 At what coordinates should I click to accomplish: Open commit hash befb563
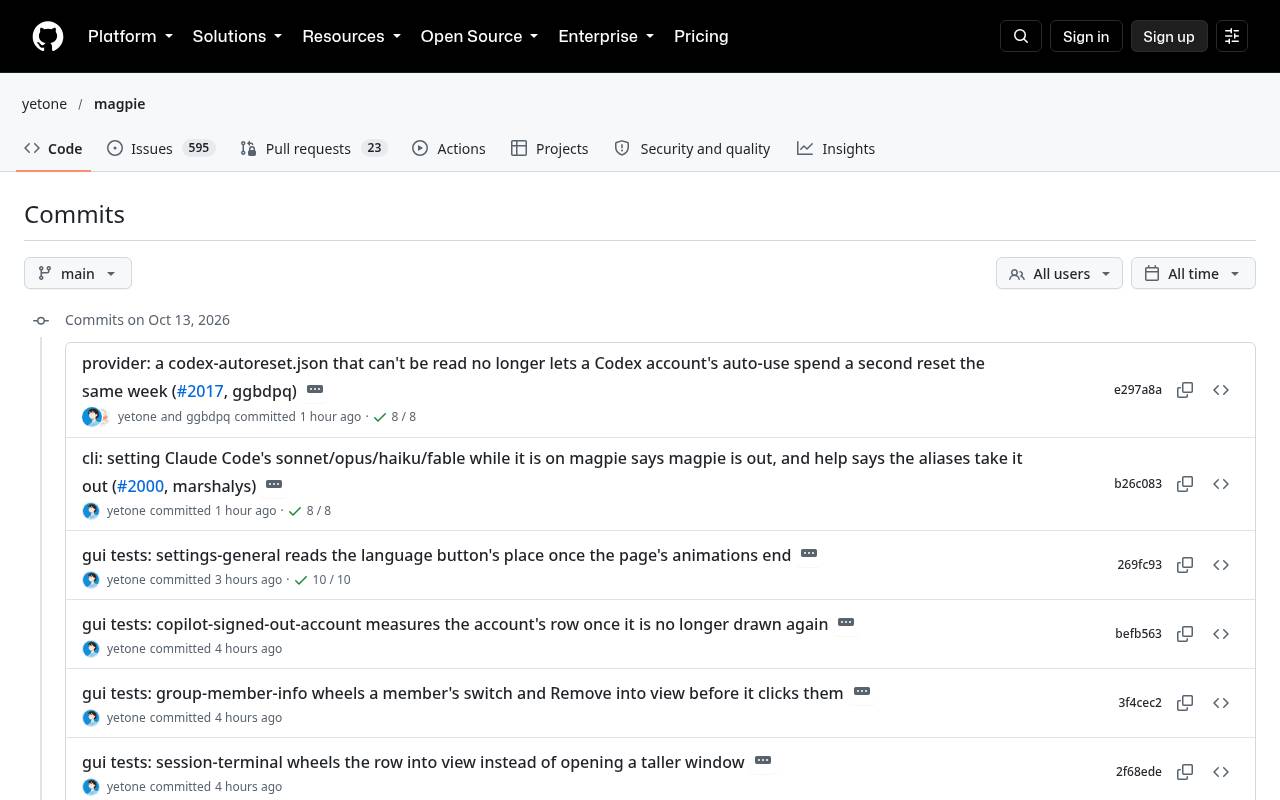click(1138, 634)
